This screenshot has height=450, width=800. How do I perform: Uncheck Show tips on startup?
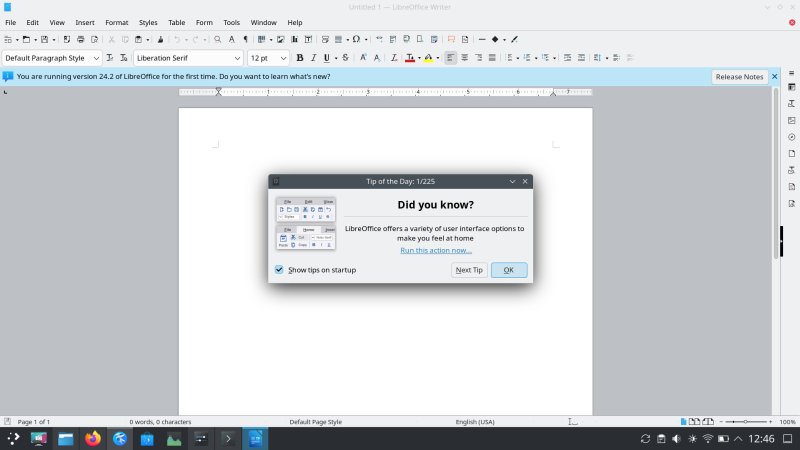(279, 270)
